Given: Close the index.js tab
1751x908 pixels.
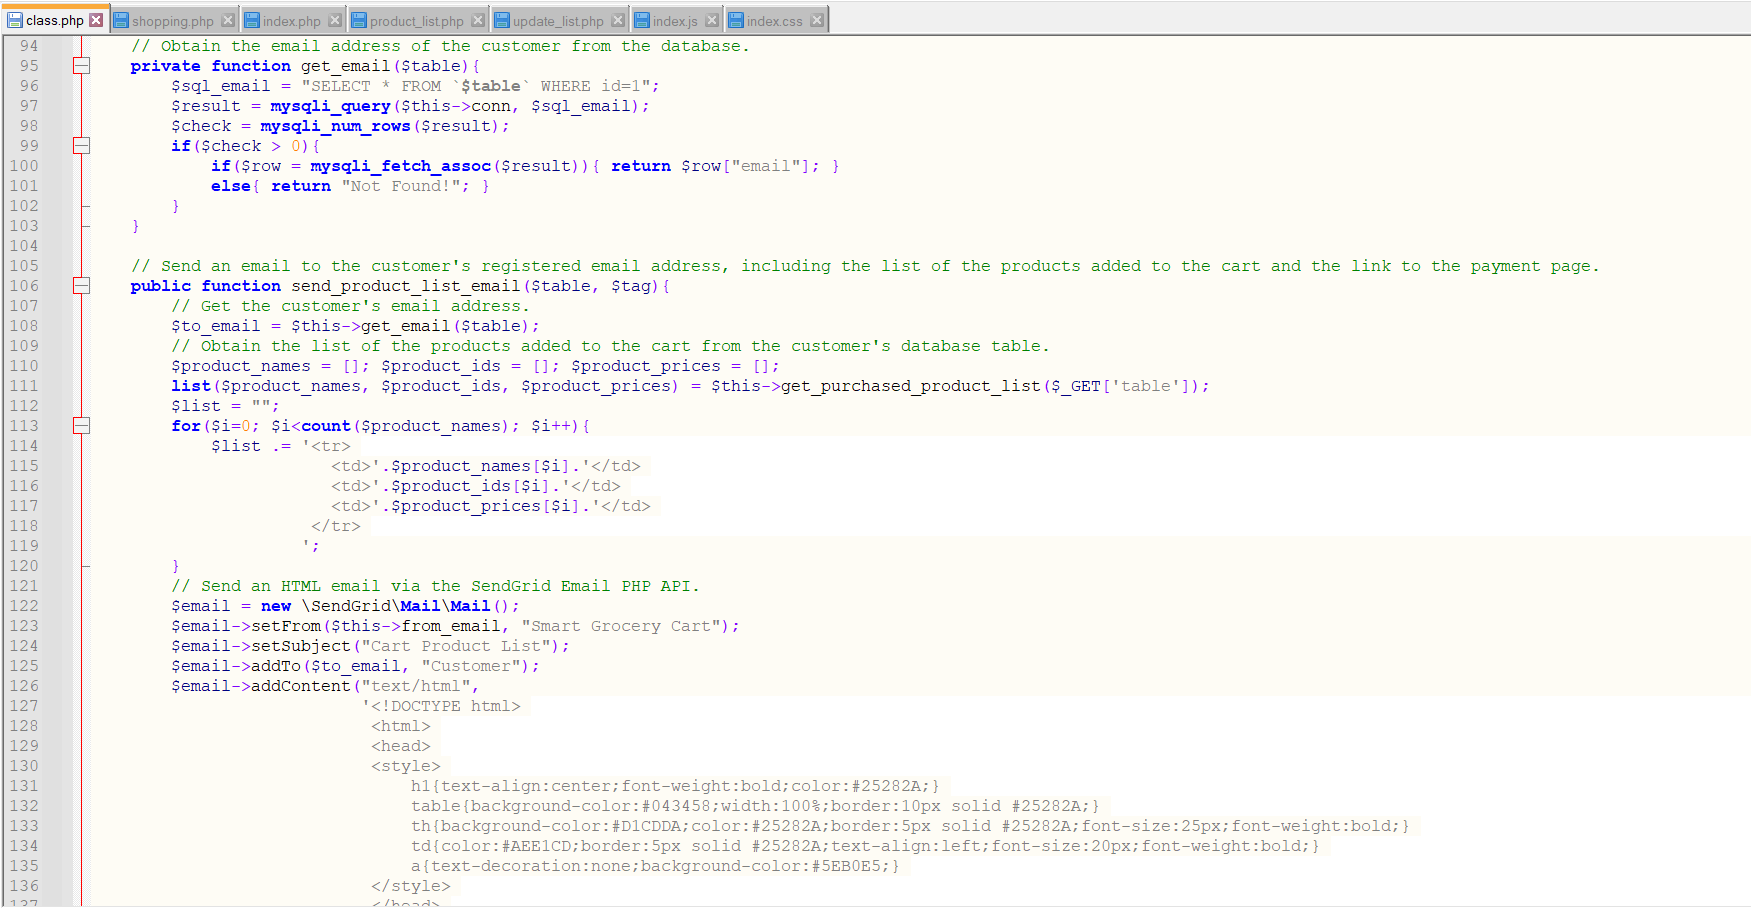Looking at the screenshot, I should (713, 18).
